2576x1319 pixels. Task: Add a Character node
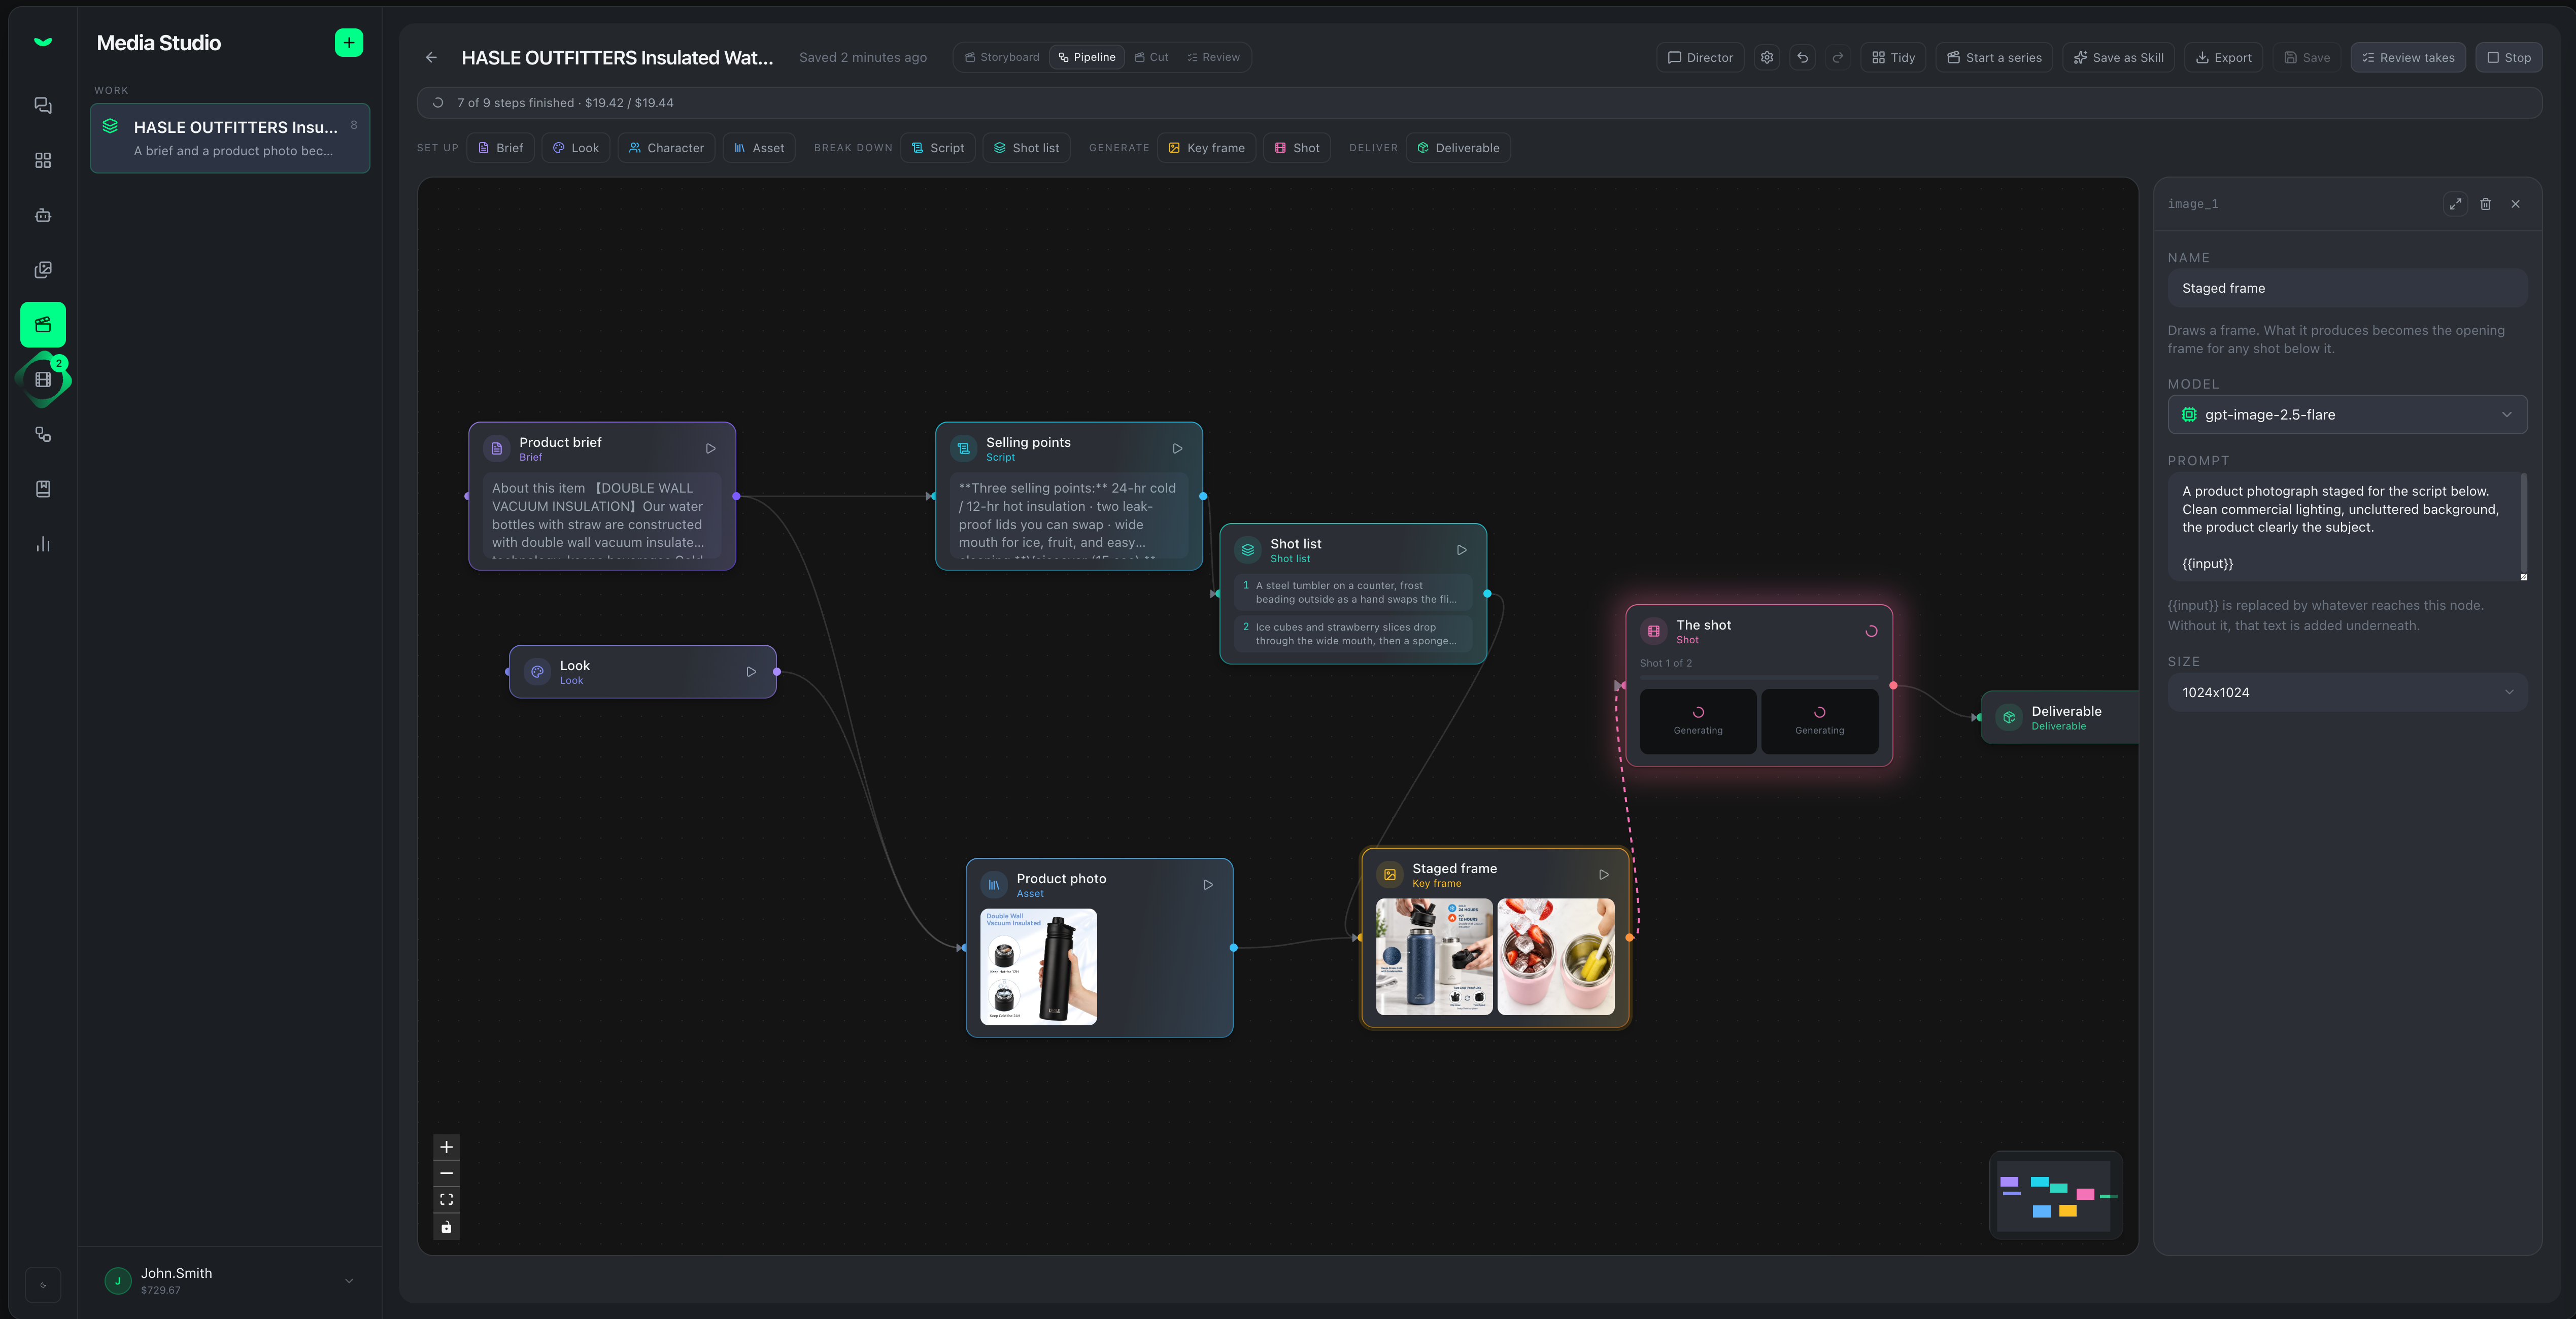[x=666, y=148]
